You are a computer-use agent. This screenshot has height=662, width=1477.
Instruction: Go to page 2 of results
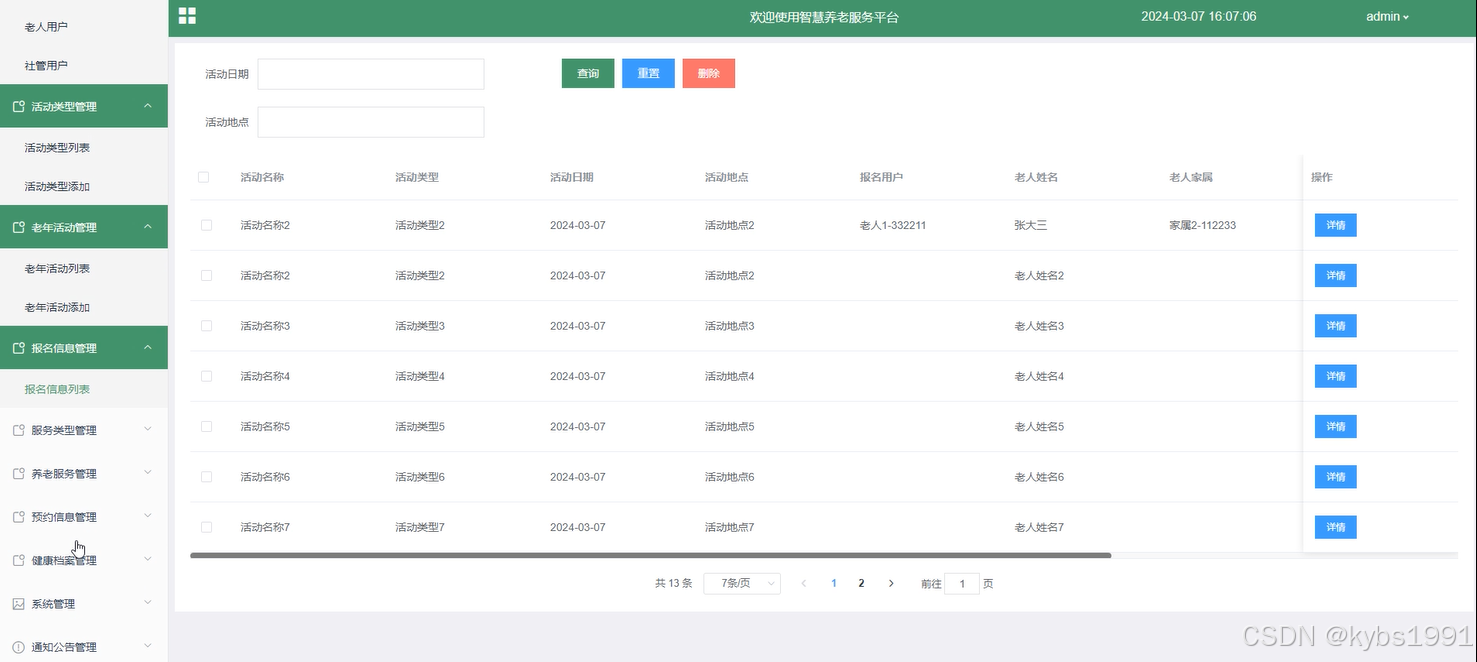click(x=861, y=583)
